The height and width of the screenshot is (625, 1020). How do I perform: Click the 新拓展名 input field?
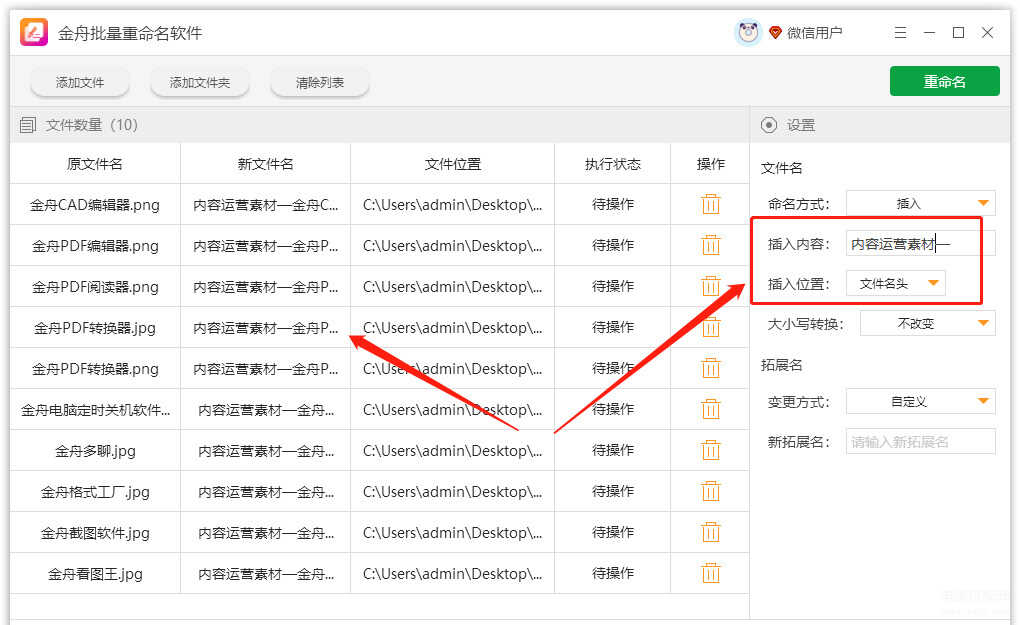click(x=920, y=441)
